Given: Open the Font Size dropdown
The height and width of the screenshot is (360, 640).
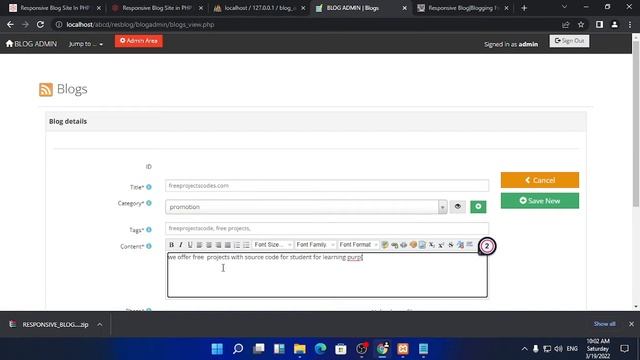Looking at the screenshot, I should (272, 244).
